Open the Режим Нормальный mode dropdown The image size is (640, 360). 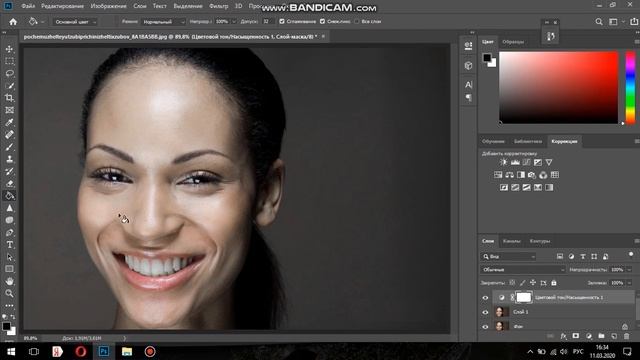[163, 22]
